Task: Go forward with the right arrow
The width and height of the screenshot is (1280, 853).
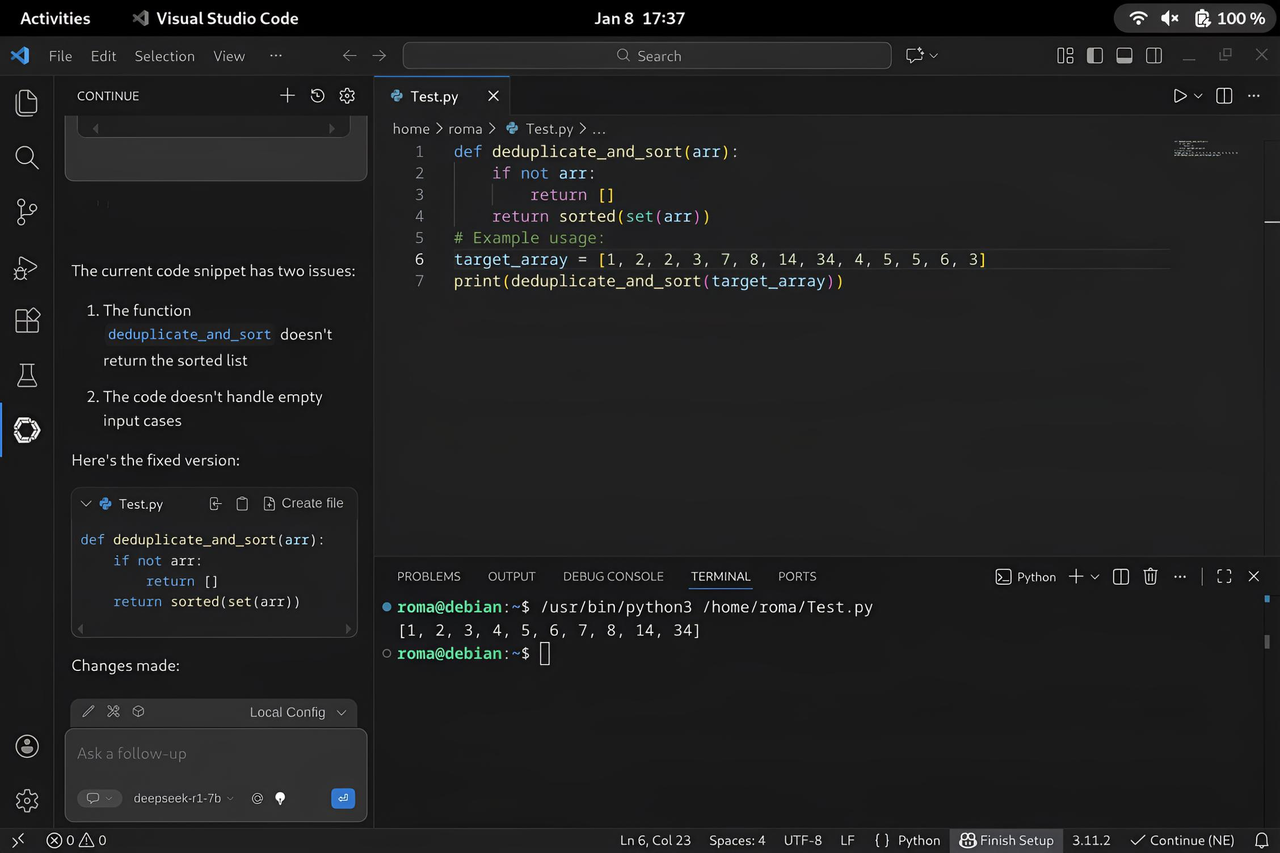Action: tap(379, 56)
